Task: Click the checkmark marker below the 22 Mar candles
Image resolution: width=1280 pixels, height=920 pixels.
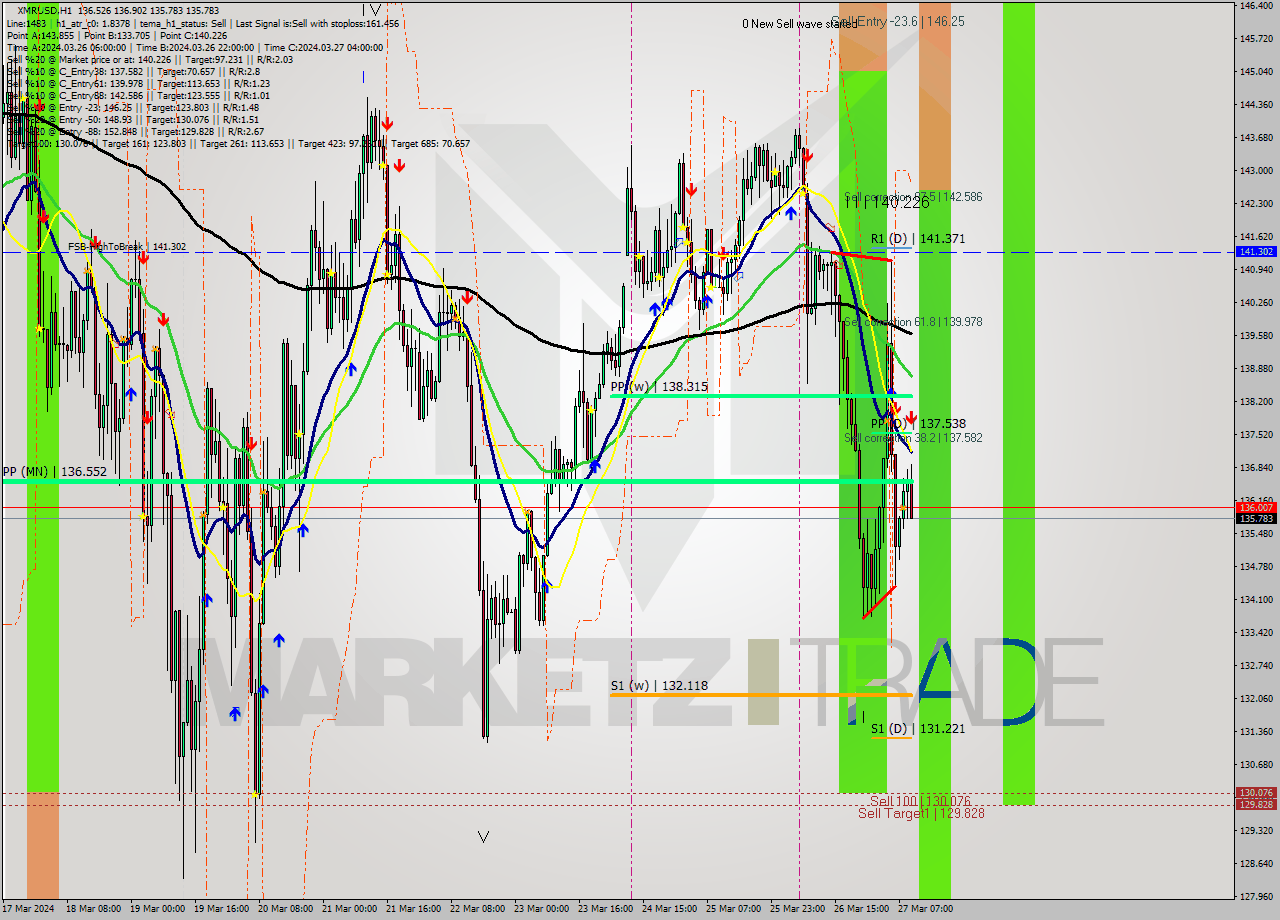Action: [x=484, y=835]
